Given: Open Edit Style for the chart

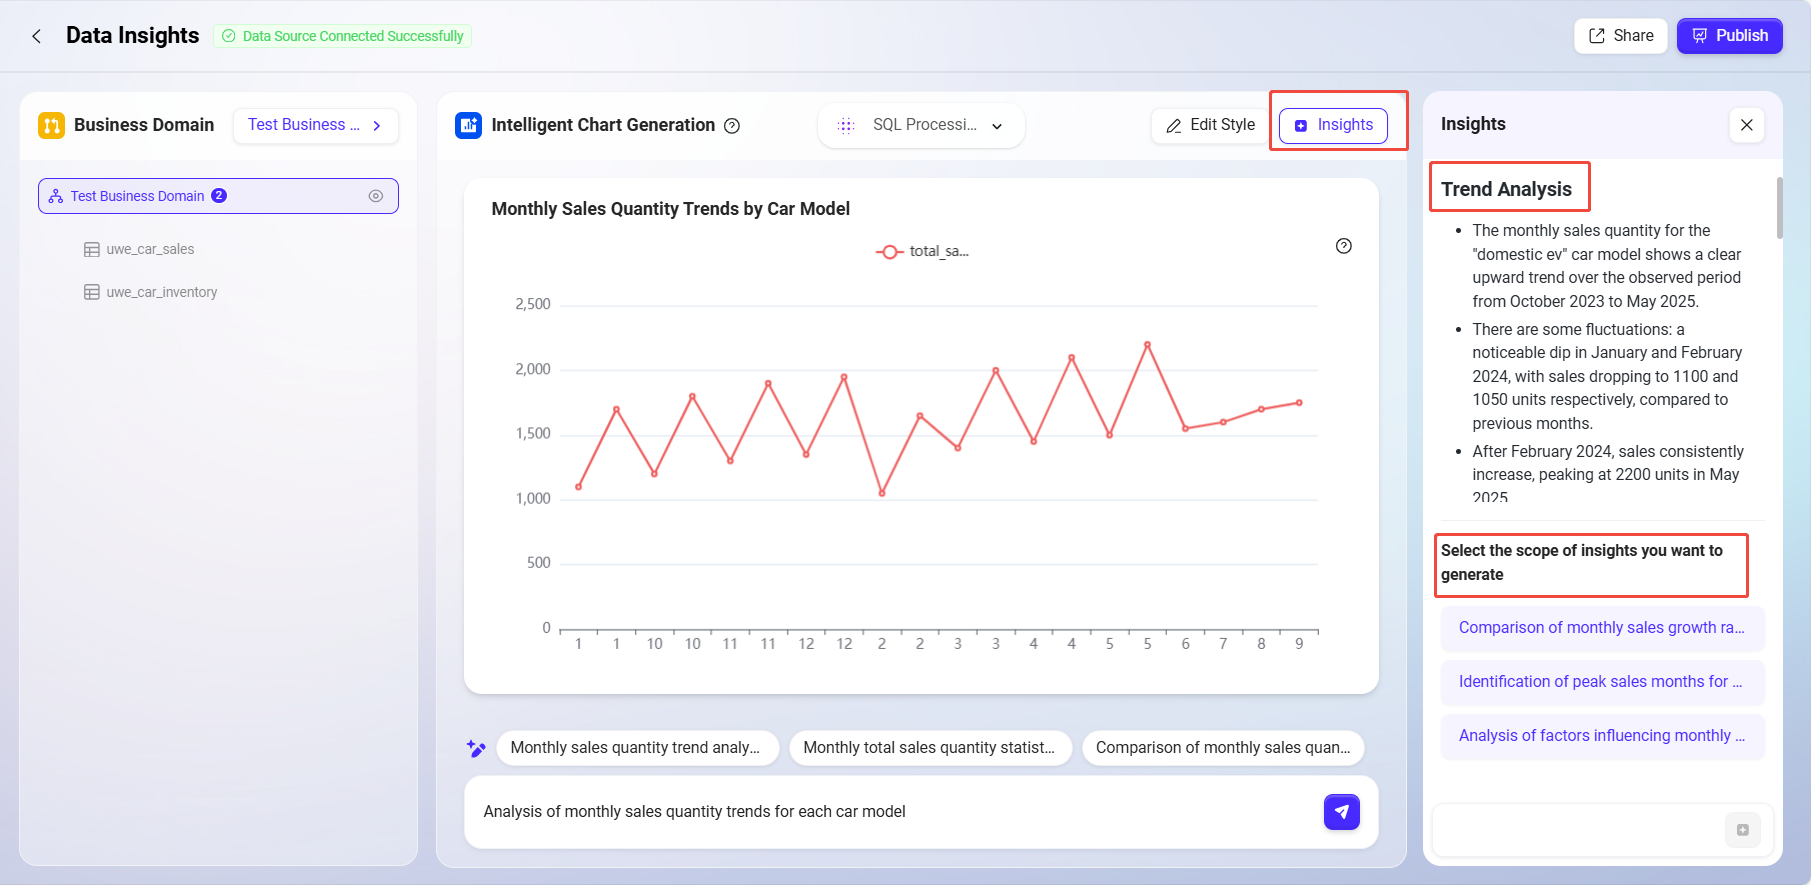Looking at the screenshot, I should tap(1210, 126).
